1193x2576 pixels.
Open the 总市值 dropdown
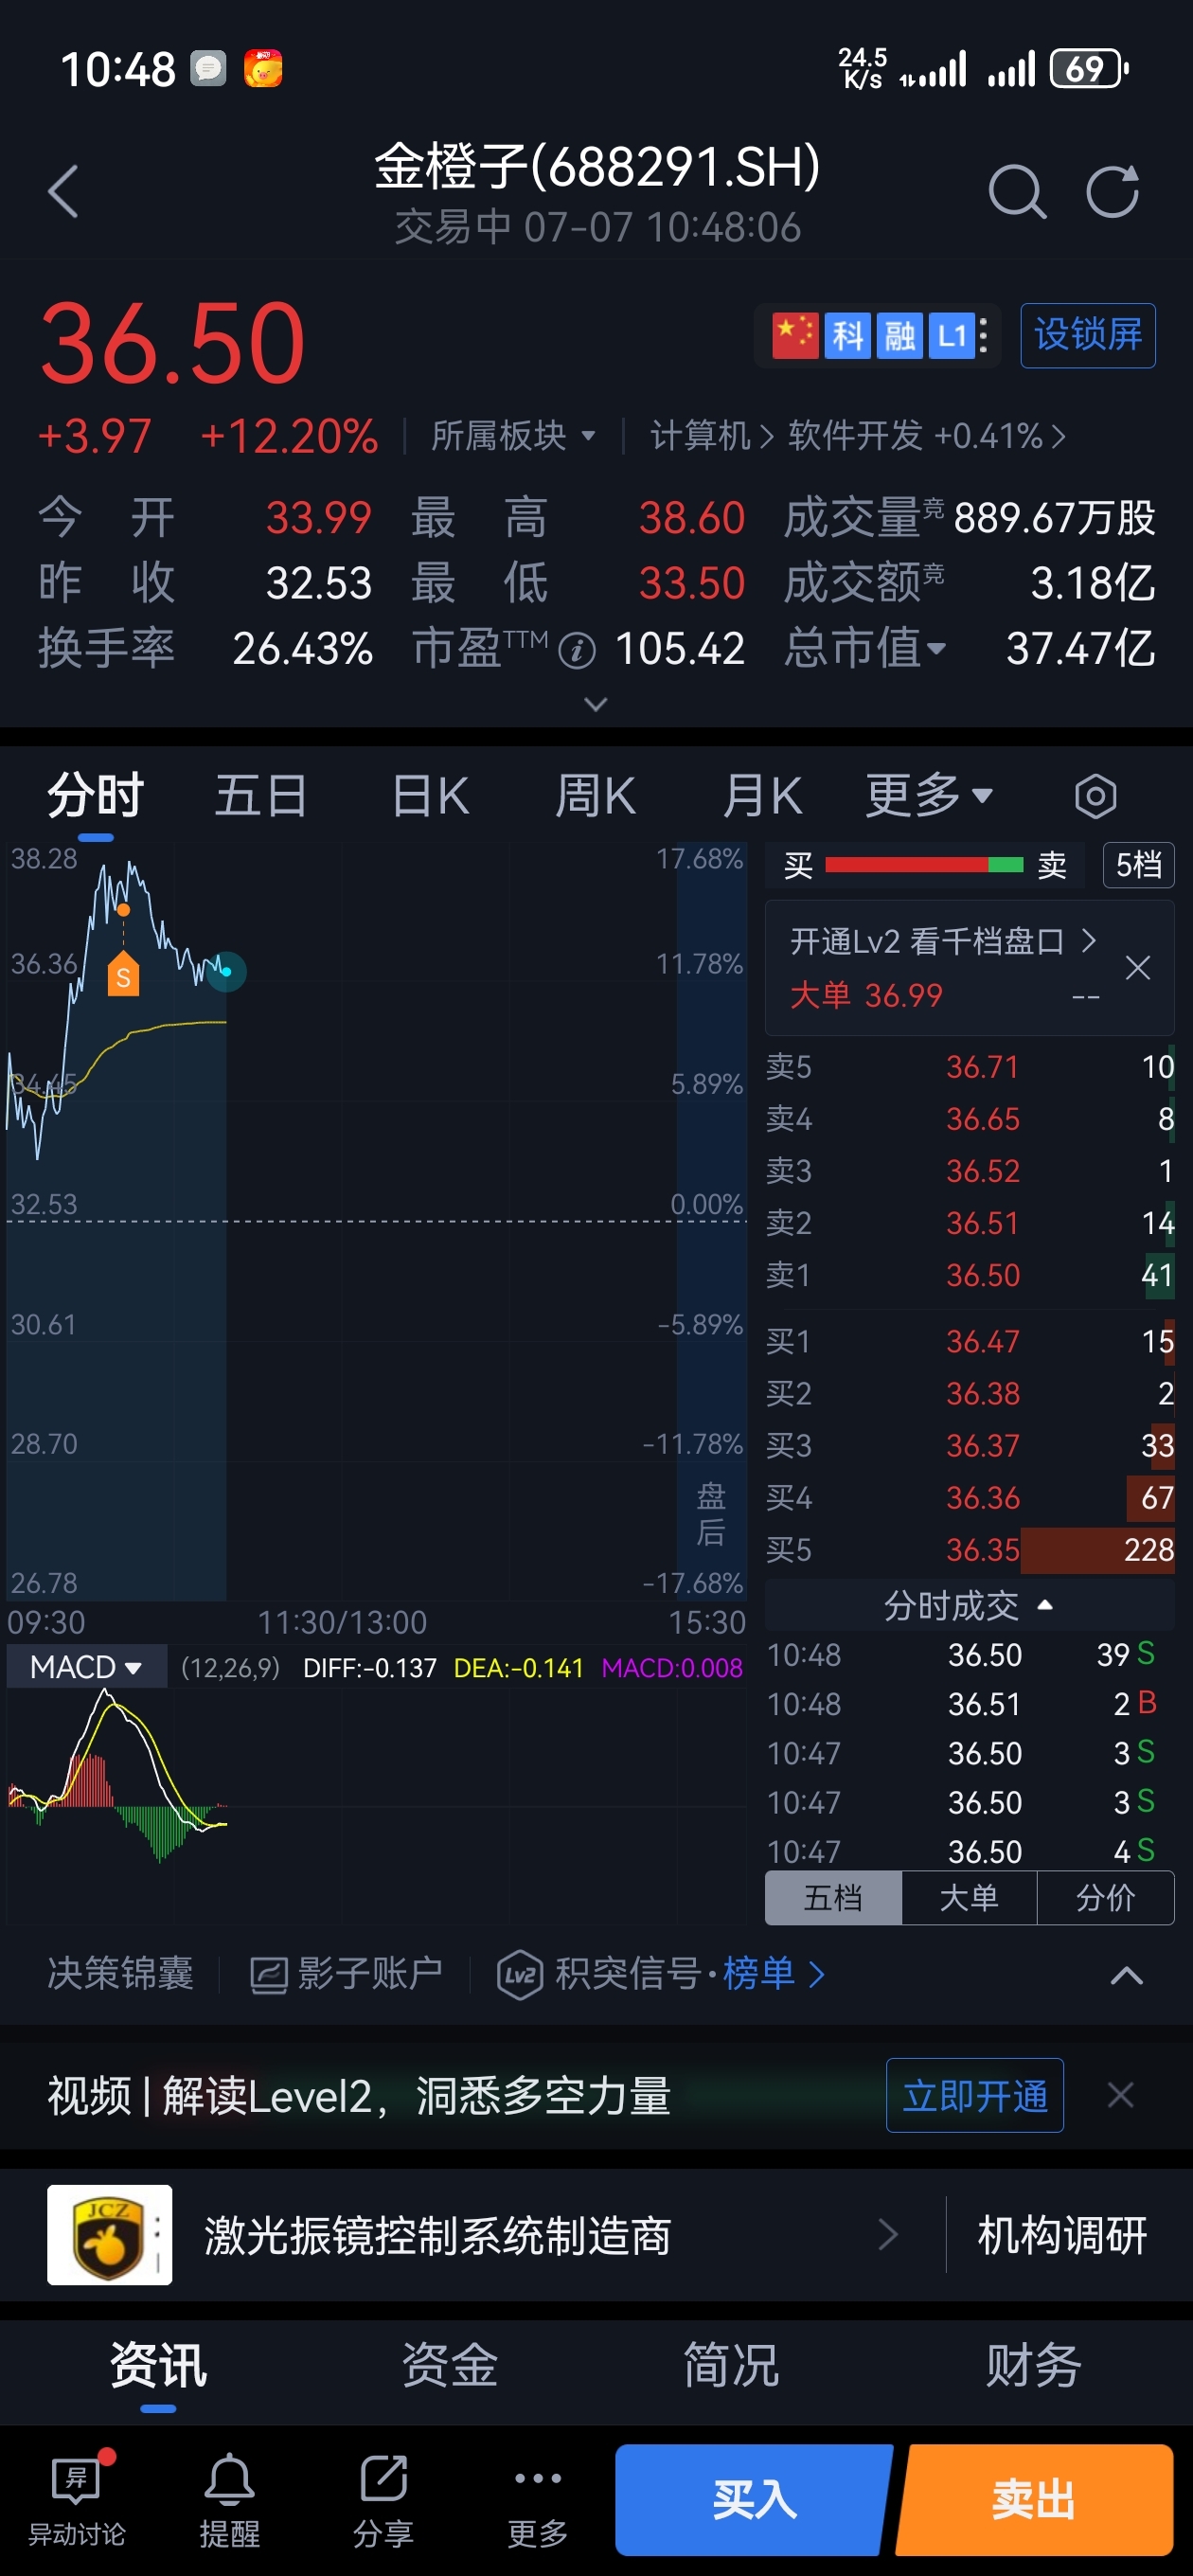(x=865, y=649)
